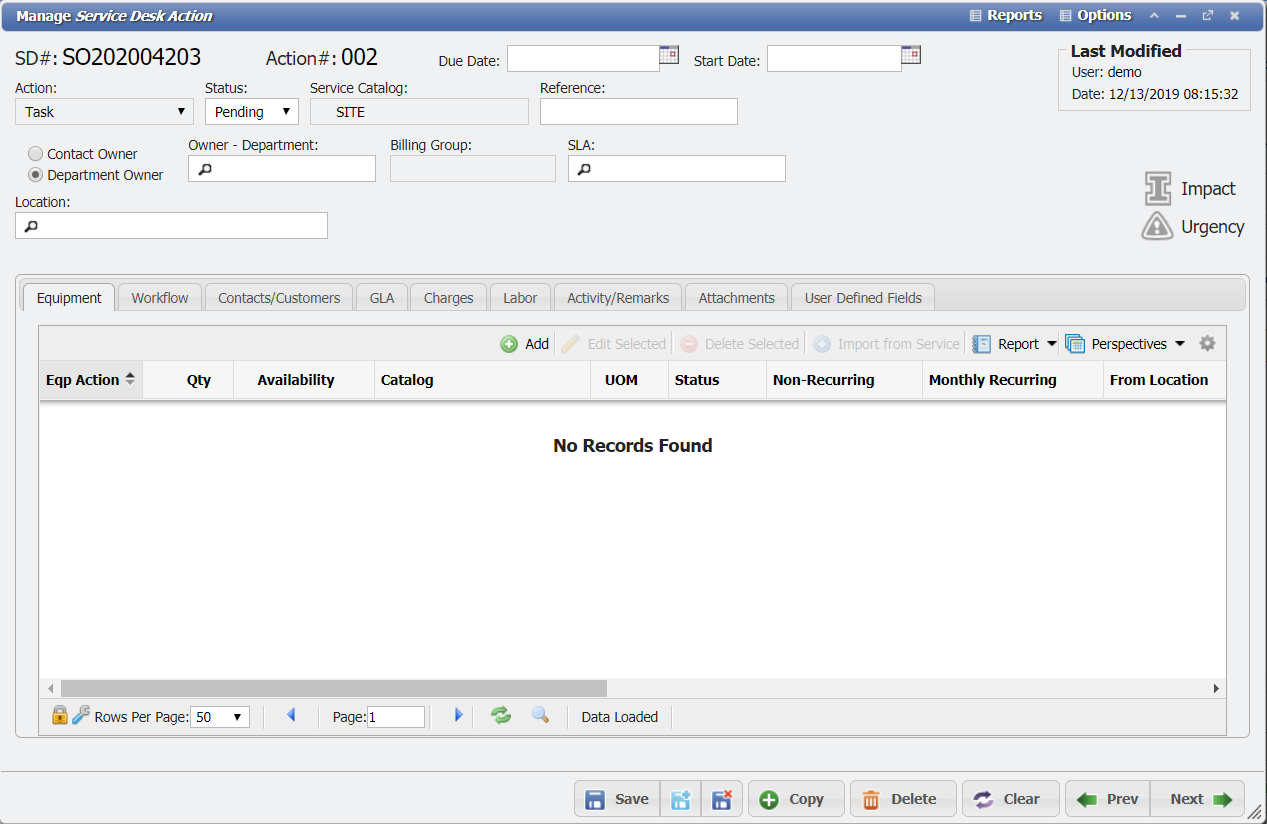
Task: Click the grid search magnifier icon
Action: click(x=540, y=715)
